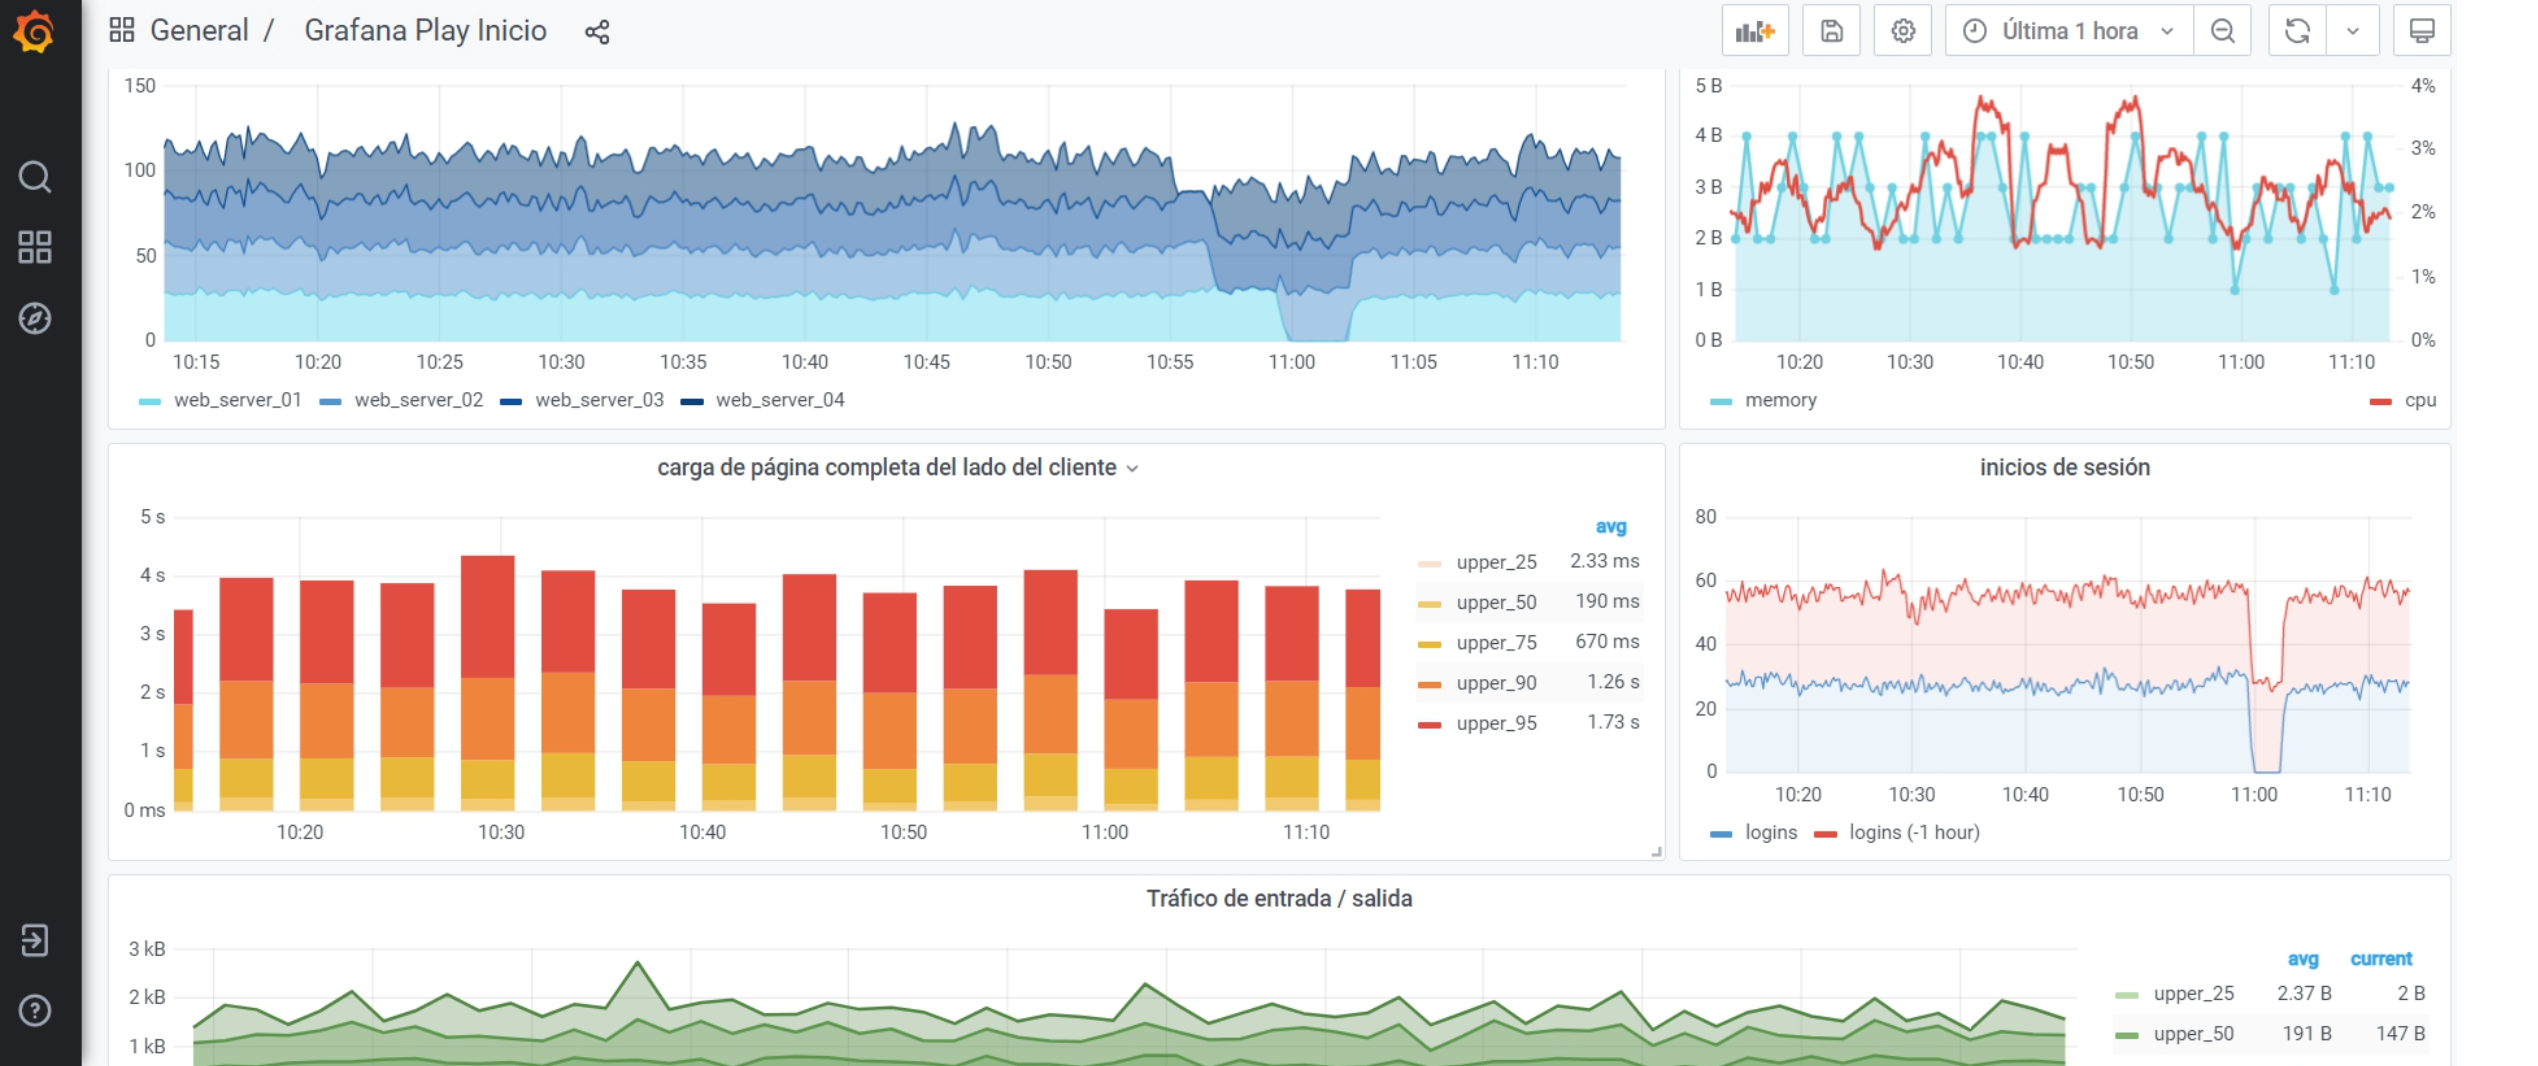Click the 1.73 s upper_95 average value

(x=1612, y=722)
